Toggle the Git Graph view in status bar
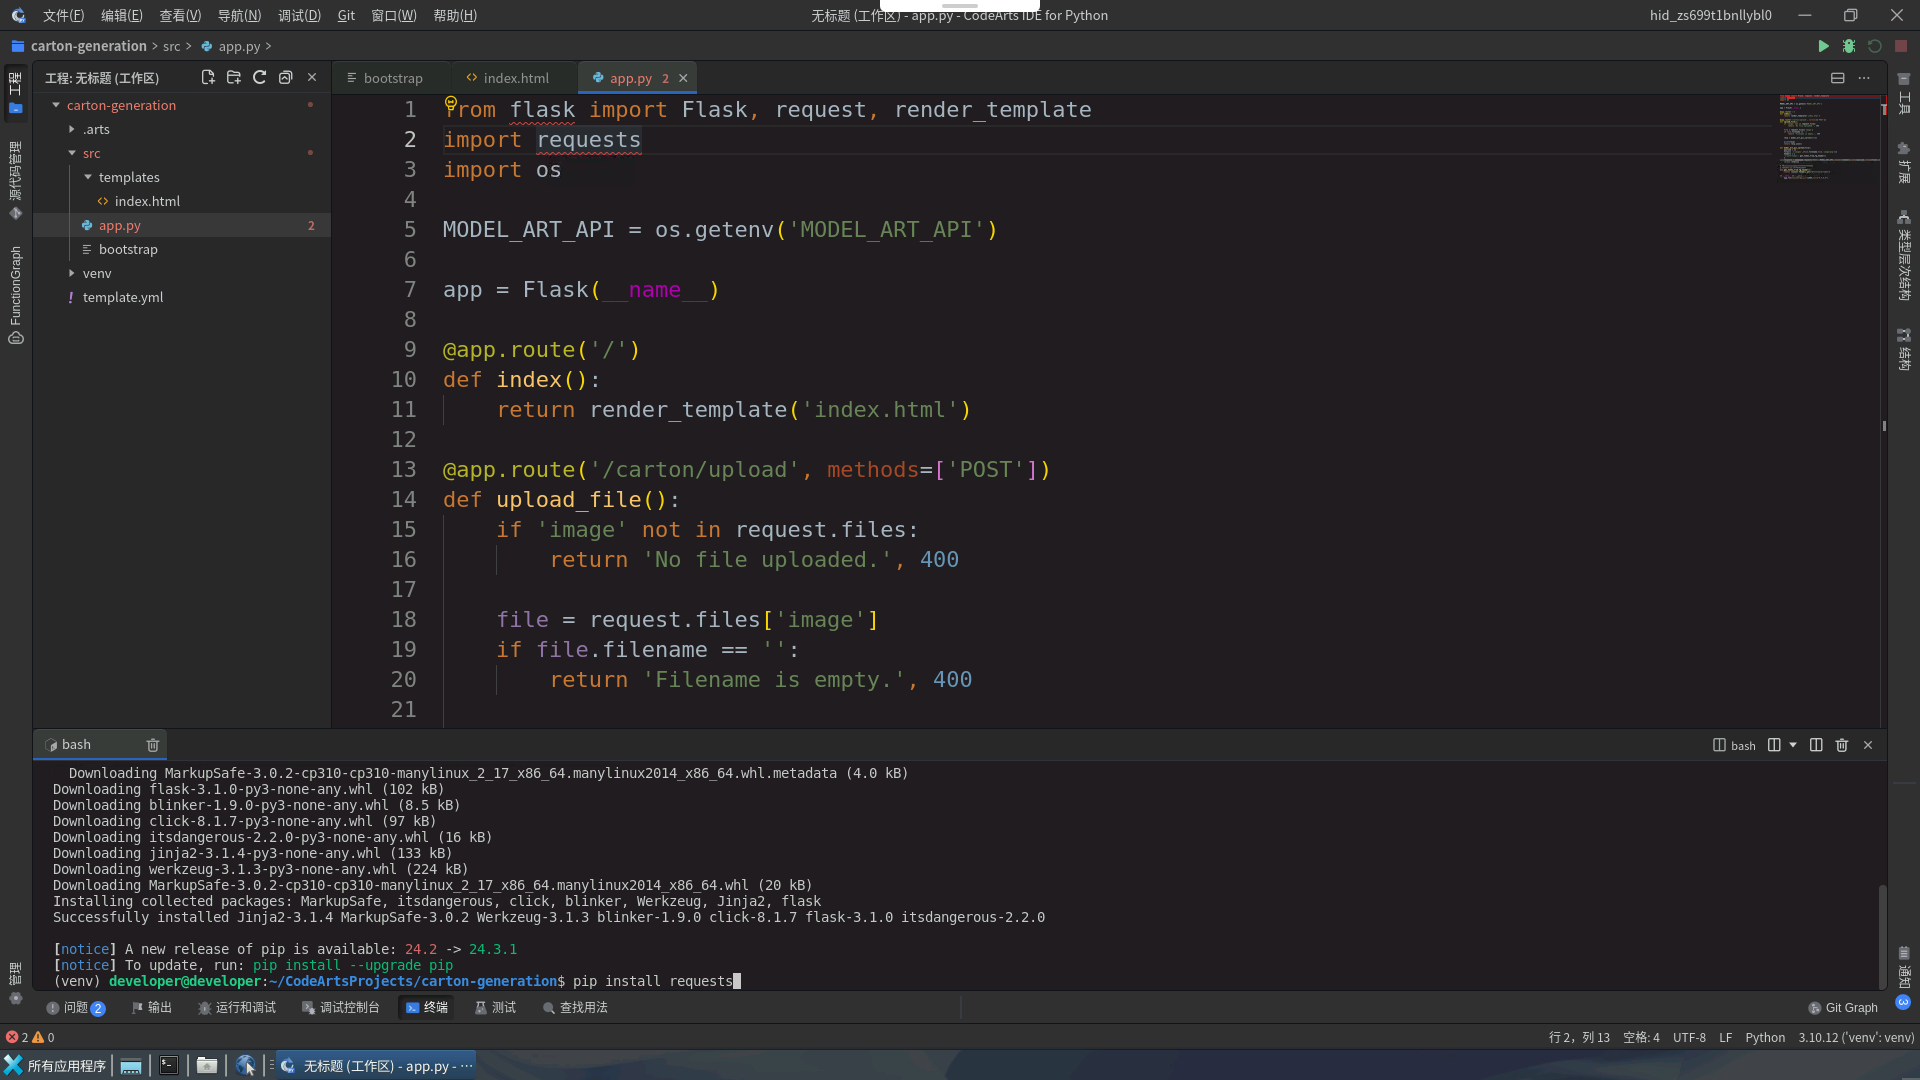This screenshot has width=1920, height=1080. [1843, 1008]
